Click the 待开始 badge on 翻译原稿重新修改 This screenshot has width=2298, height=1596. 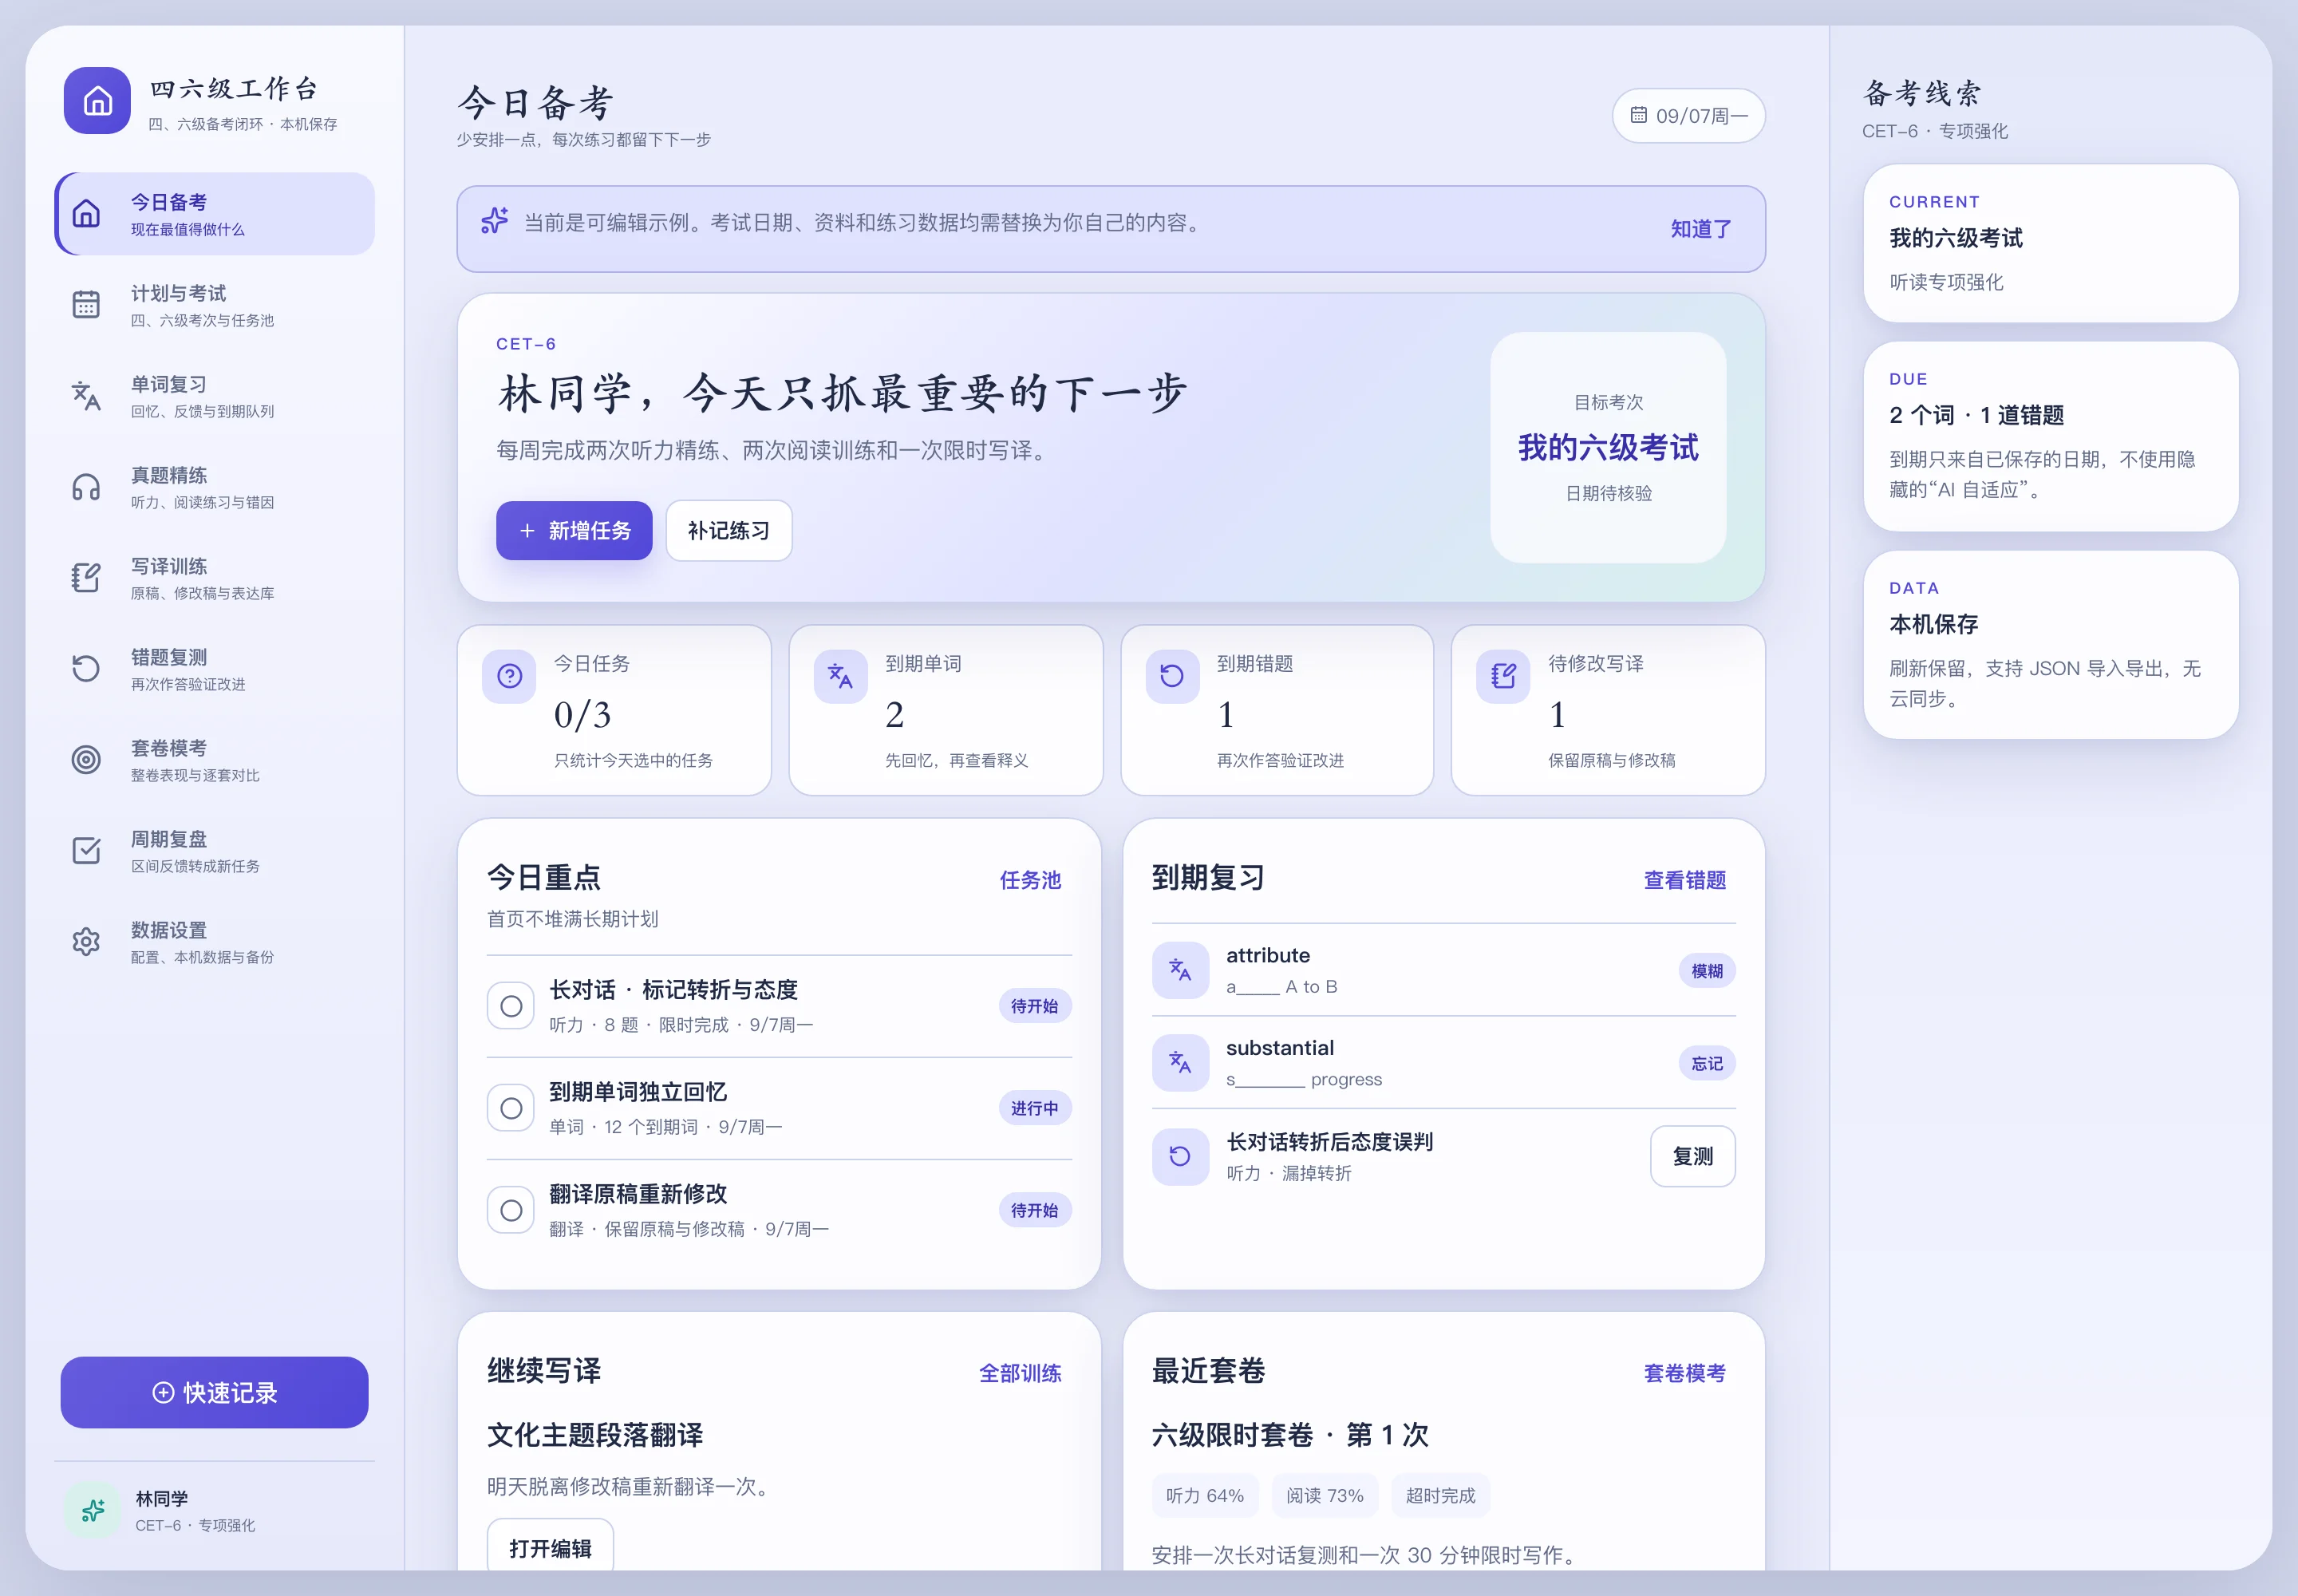1035,1210
